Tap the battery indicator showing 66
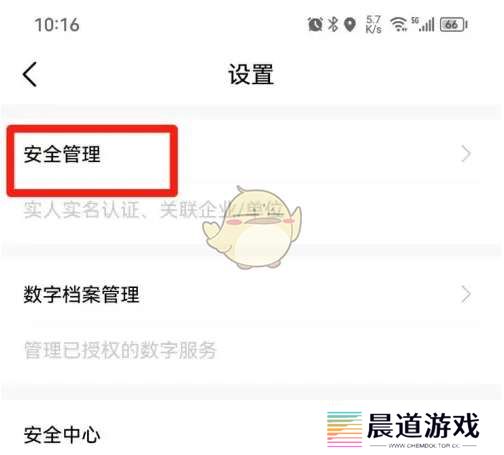Image resolution: width=504 pixels, height=455 pixels. (454, 25)
